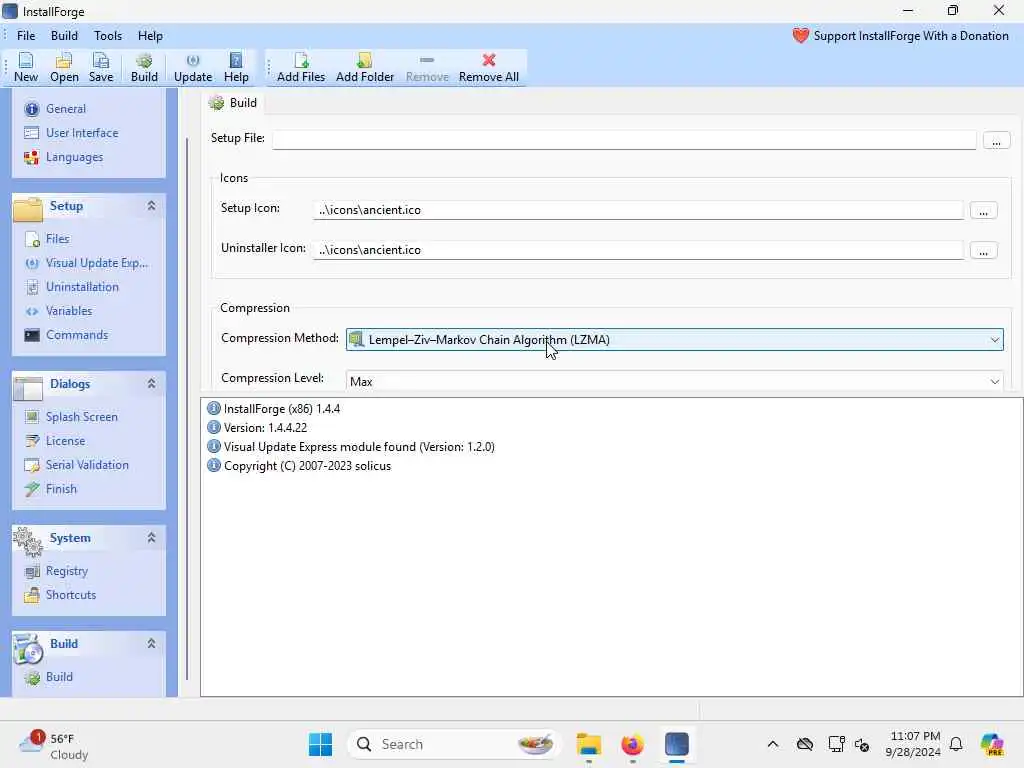Click the taskbar Search box
1024x768 pixels.
[x=455, y=744]
